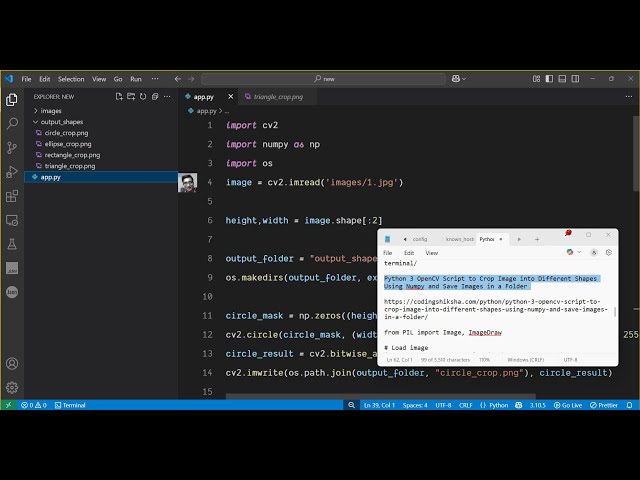Toggle the primary side bar
Image resolution: width=640 pixels, height=480 pixels.
tap(549, 79)
